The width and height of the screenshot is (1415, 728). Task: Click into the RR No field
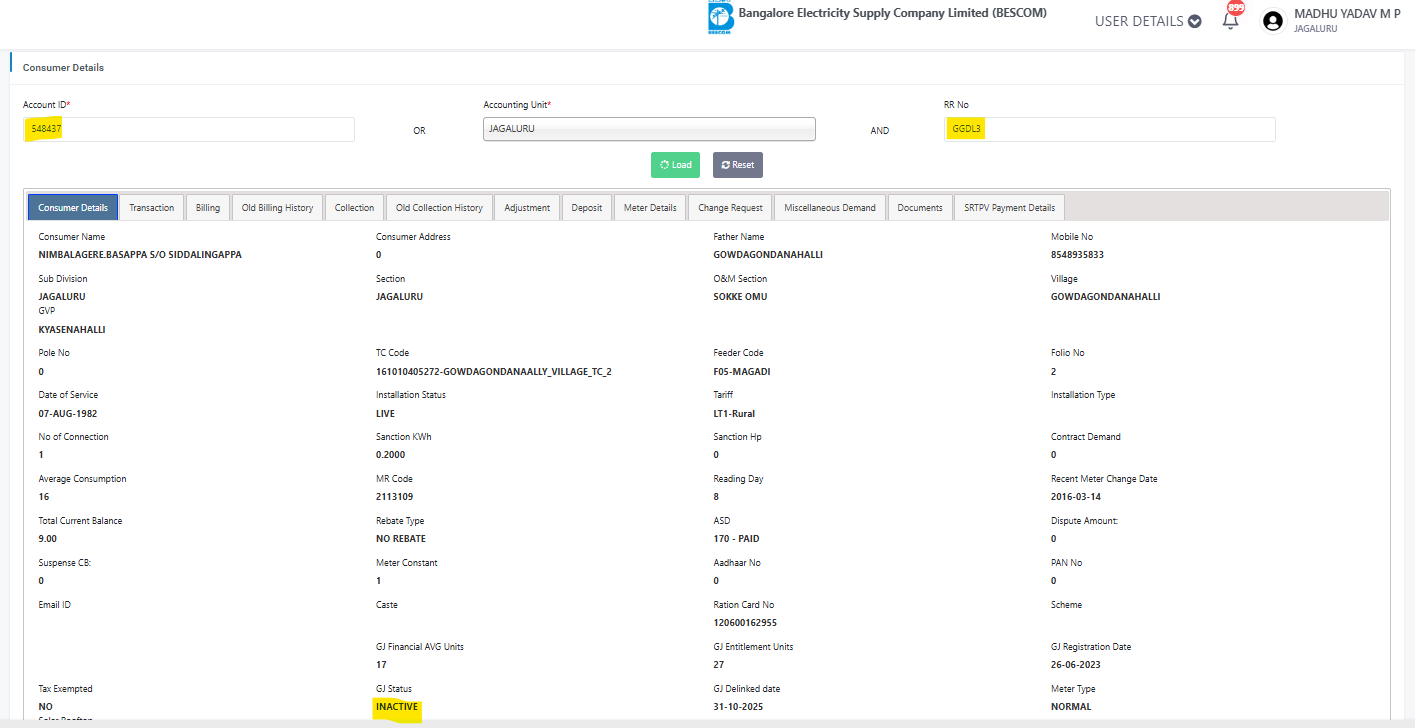(x=1109, y=129)
